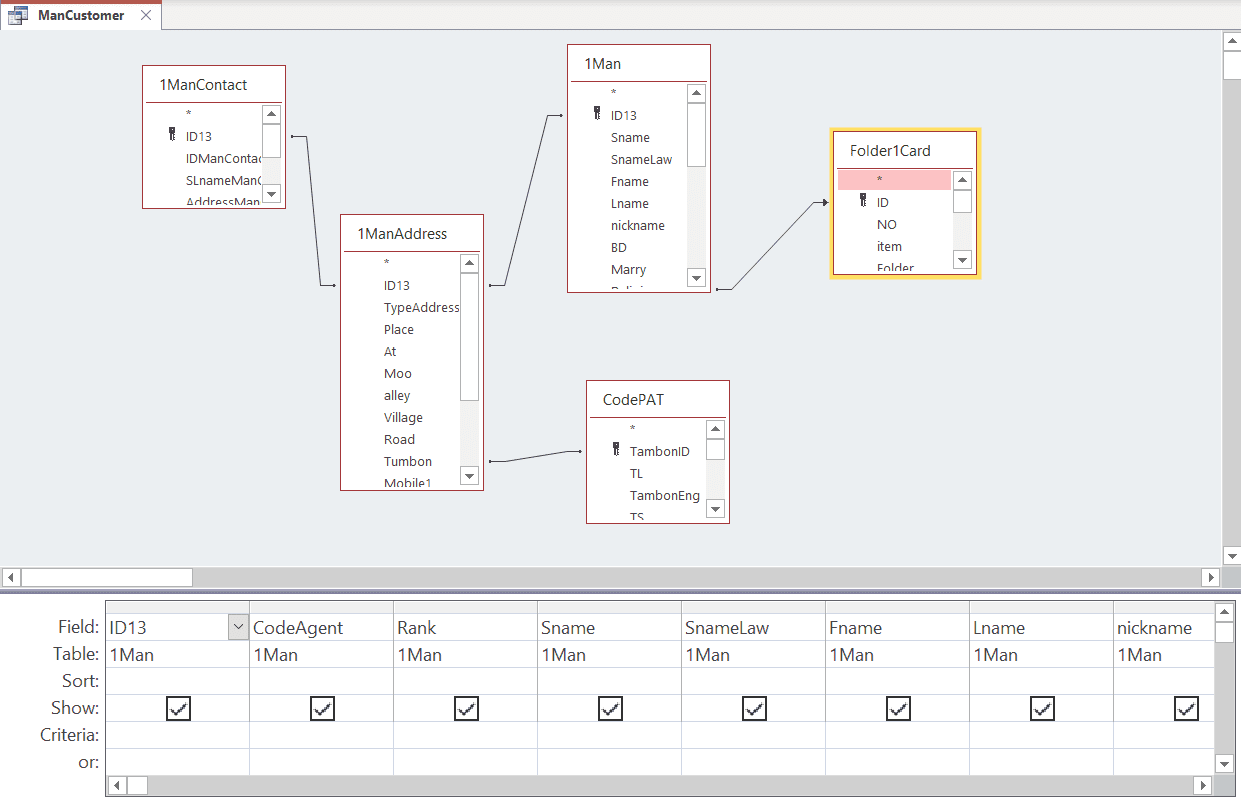Select item field in Folder1Card
Viewport: 1241px width, 802px height.
tap(889, 246)
